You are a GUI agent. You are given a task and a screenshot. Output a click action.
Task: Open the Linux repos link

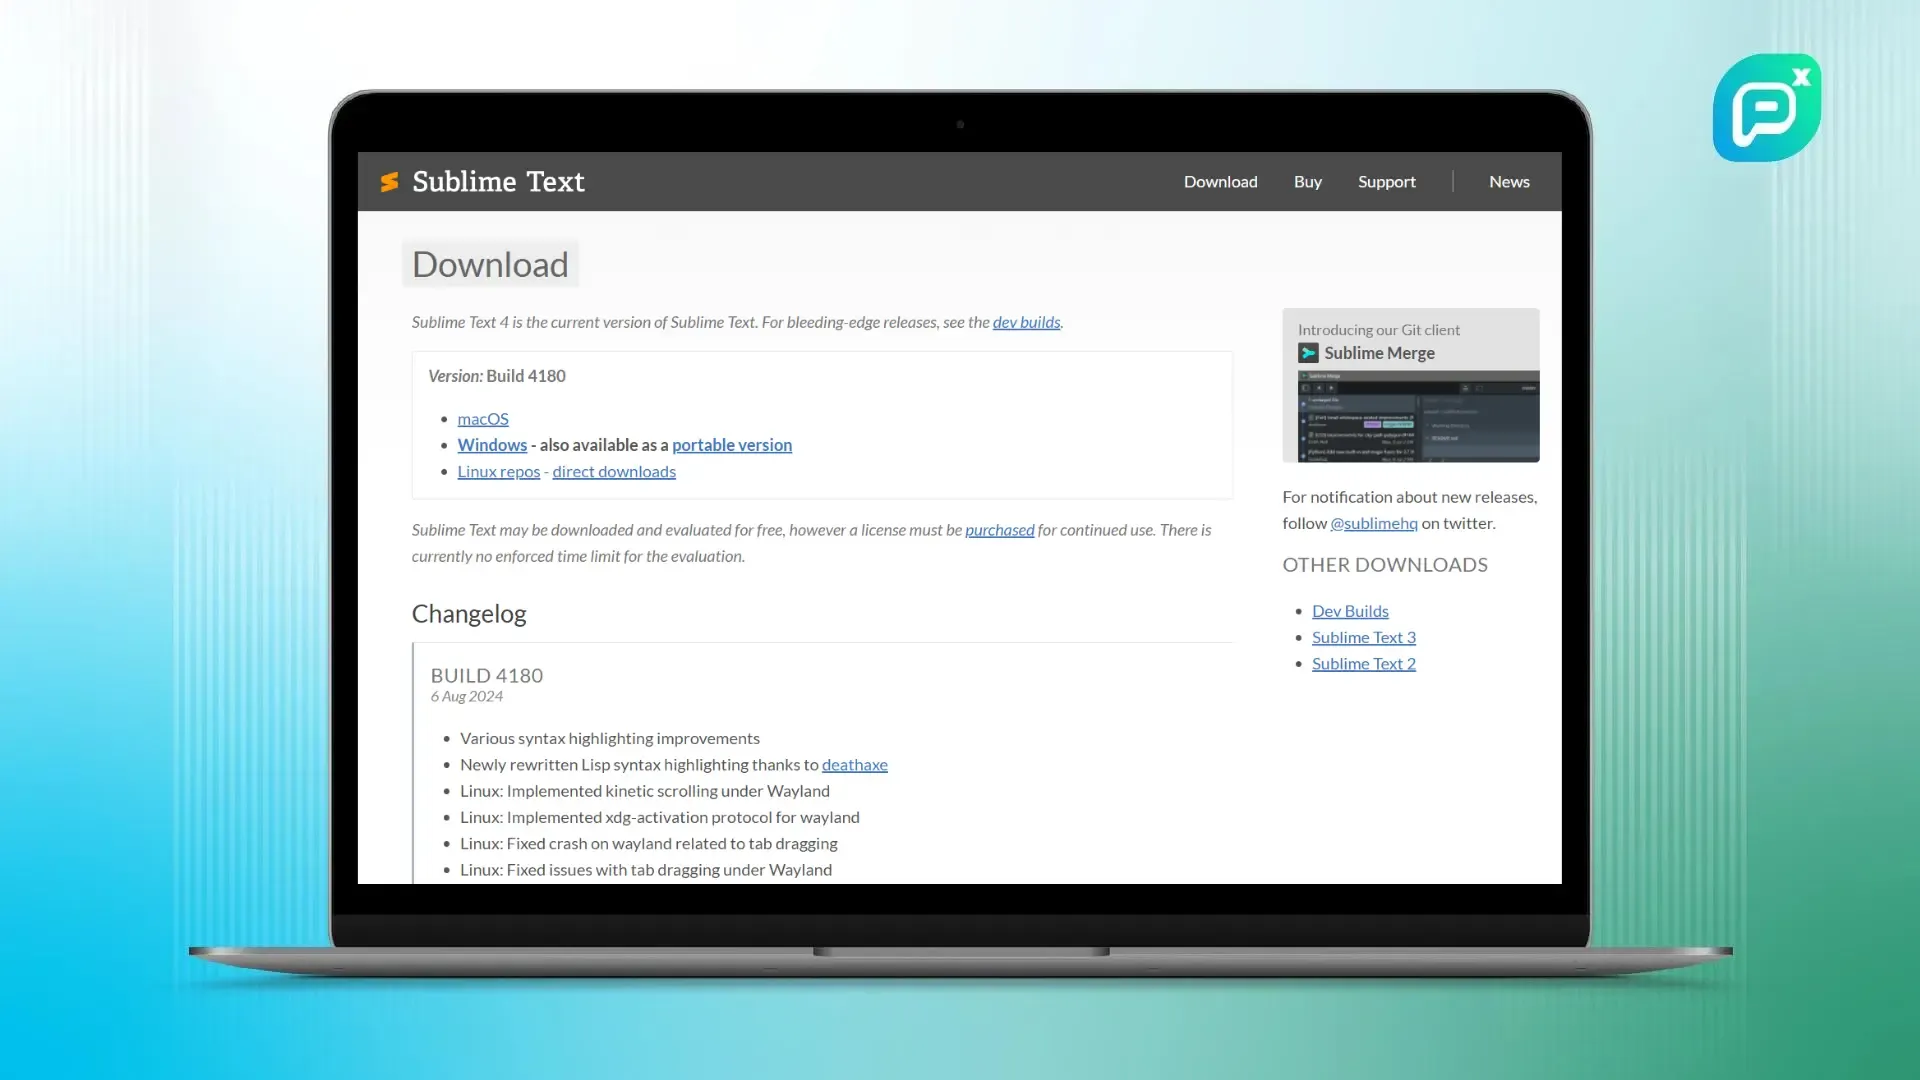498,472
